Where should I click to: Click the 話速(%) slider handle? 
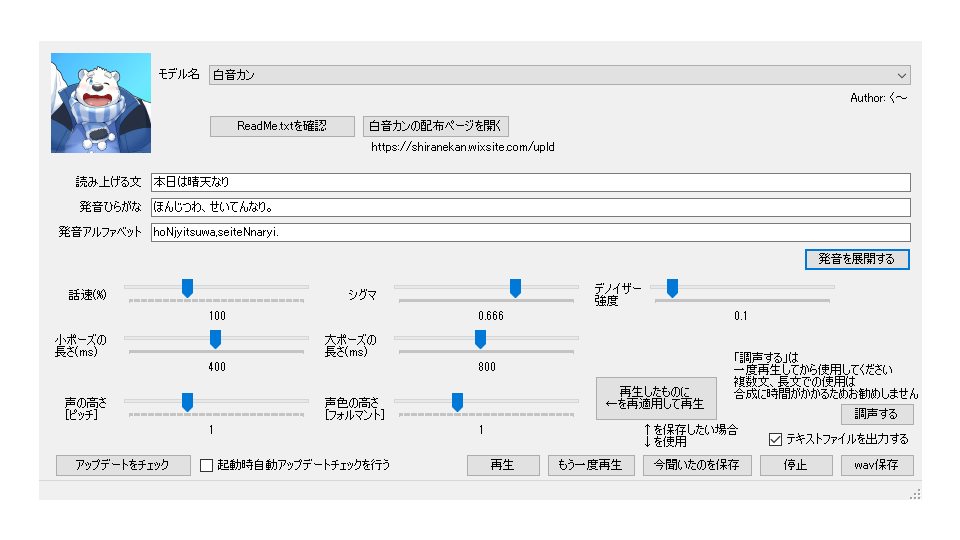pos(187,288)
